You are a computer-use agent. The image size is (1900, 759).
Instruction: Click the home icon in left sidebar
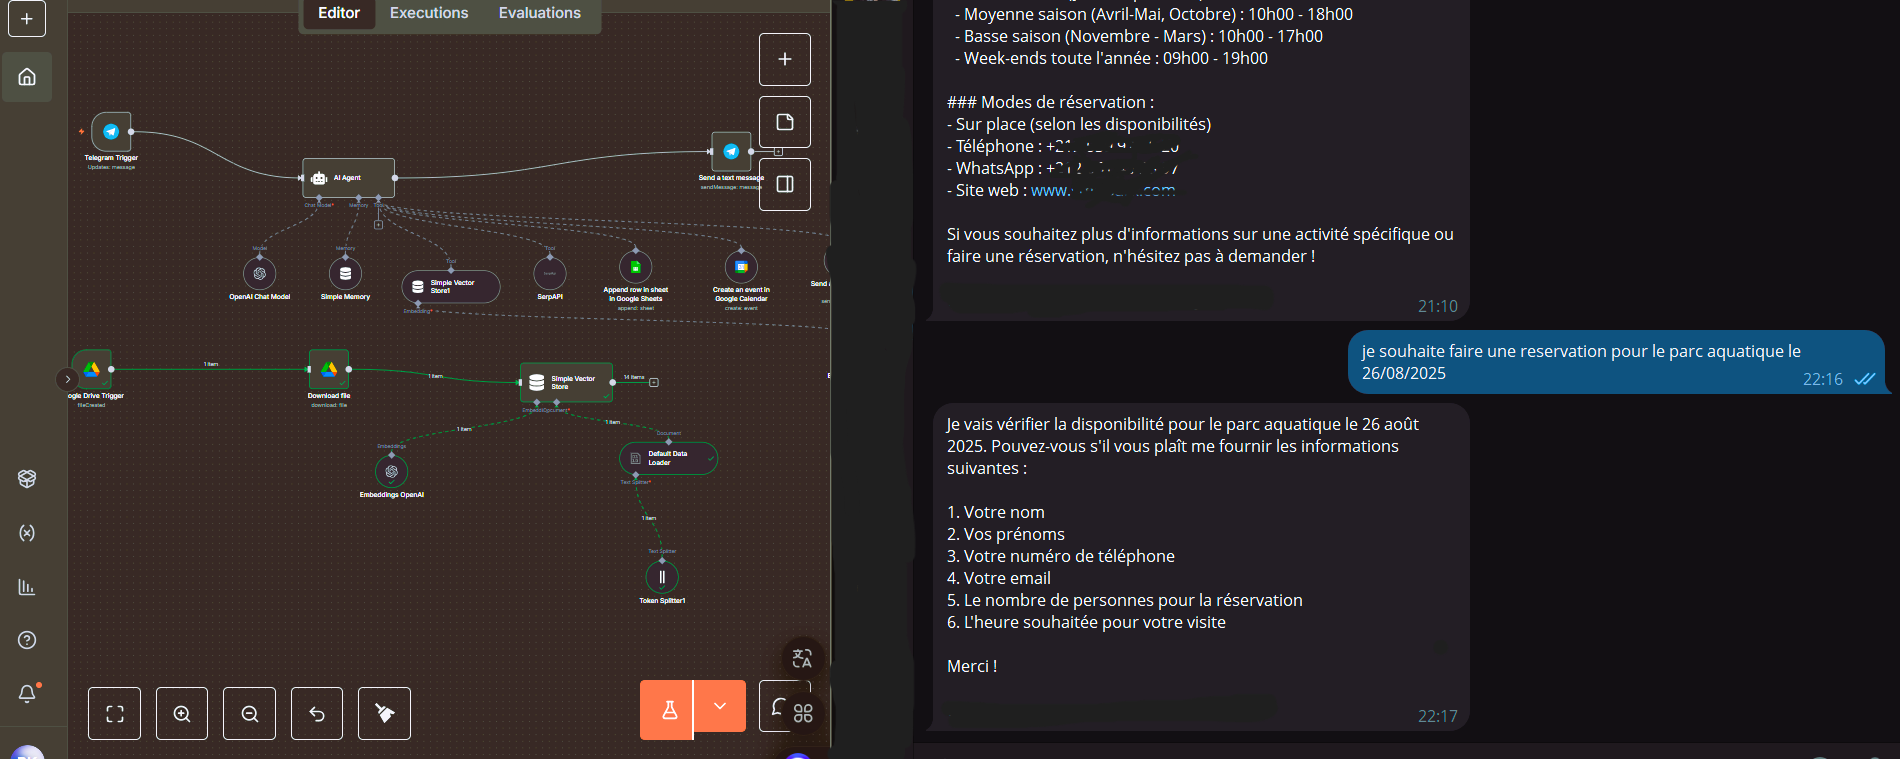click(27, 77)
